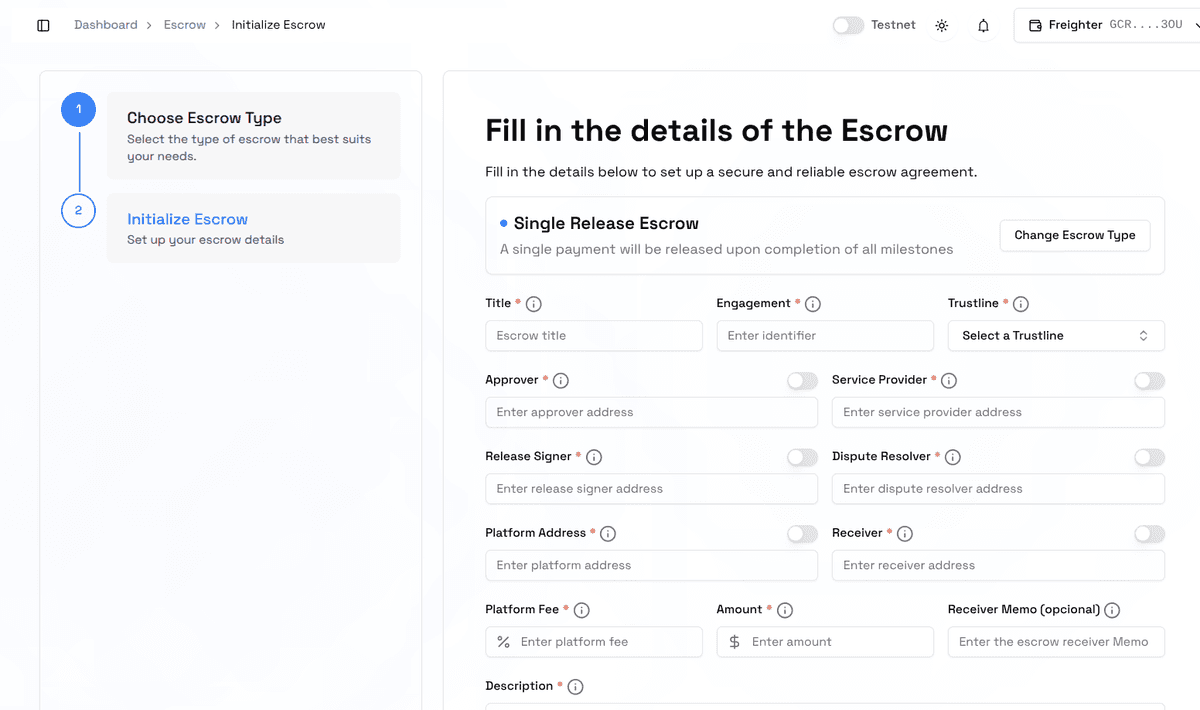Screen dimensions: 1200x710
Task: Toggle the switch beside Approver
Action: click(x=802, y=380)
